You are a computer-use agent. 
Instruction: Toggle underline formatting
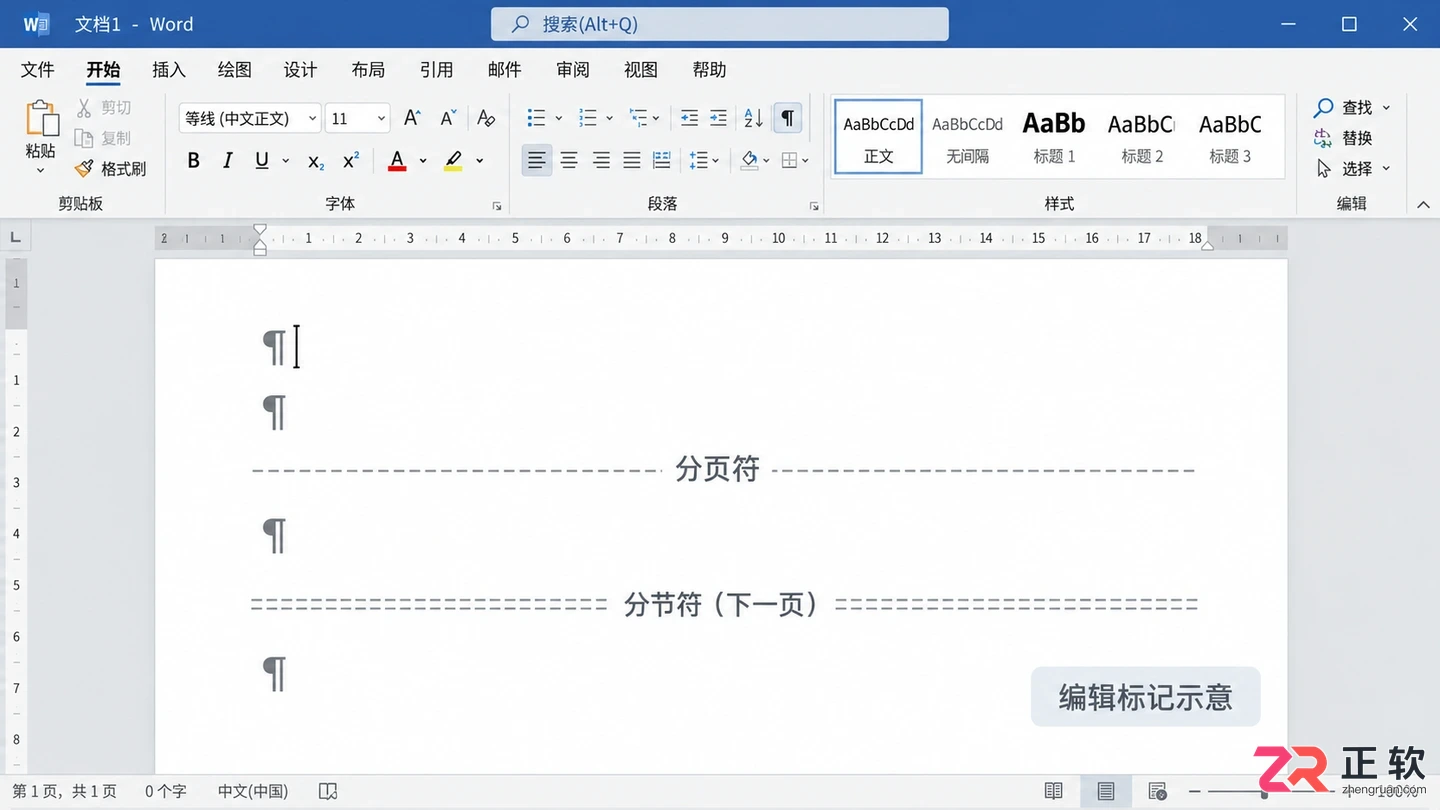262,161
